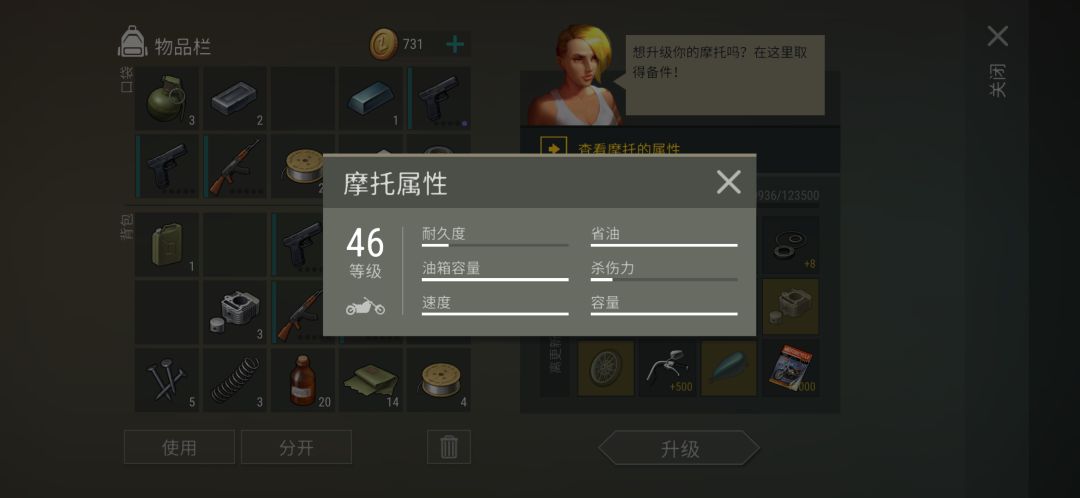Select the motorcycle wheel part slot
This screenshot has width=1080, height=498.
point(606,369)
